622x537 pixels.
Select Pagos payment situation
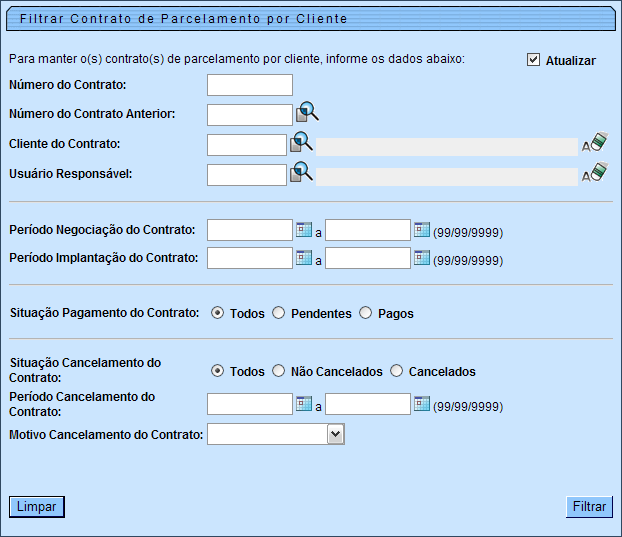[367, 313]
